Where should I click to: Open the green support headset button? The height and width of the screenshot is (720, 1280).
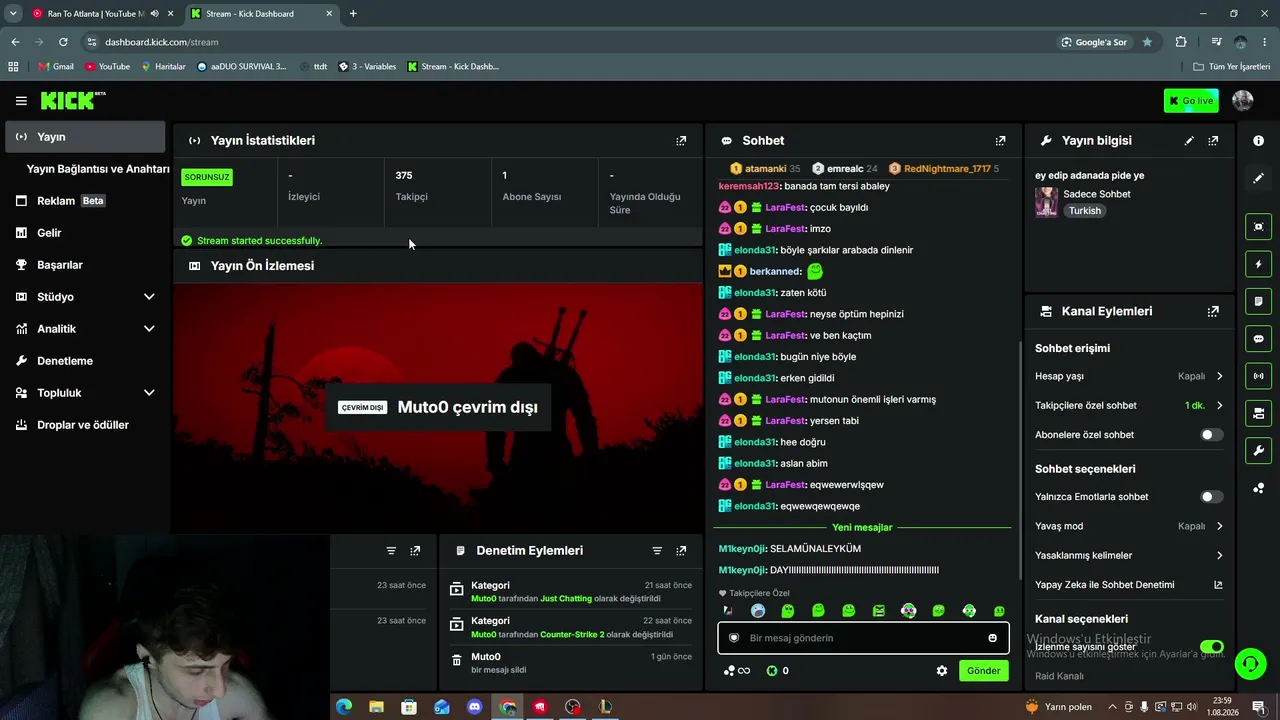click(1249, 663)
